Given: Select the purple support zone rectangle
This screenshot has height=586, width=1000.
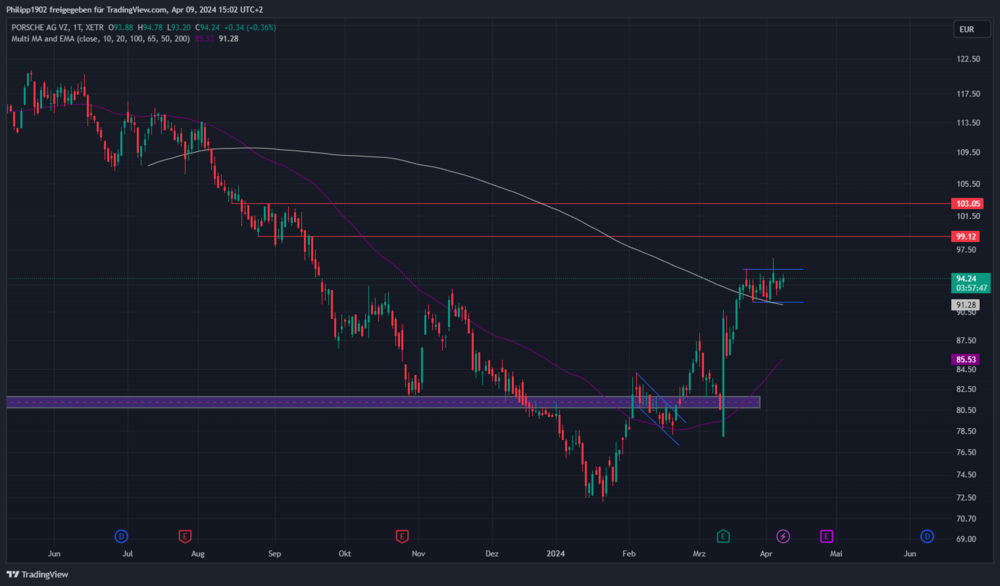Looking at the screenshot, I should tap(300, 402).
